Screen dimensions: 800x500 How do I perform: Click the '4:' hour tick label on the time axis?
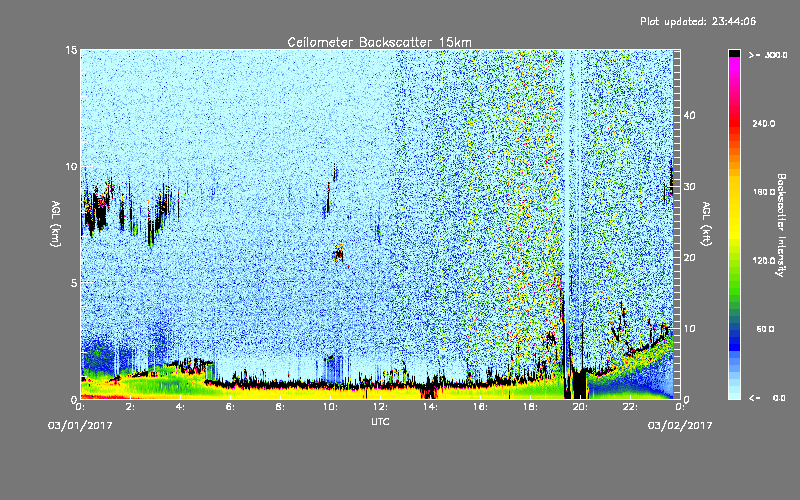[x=181, y=407]
